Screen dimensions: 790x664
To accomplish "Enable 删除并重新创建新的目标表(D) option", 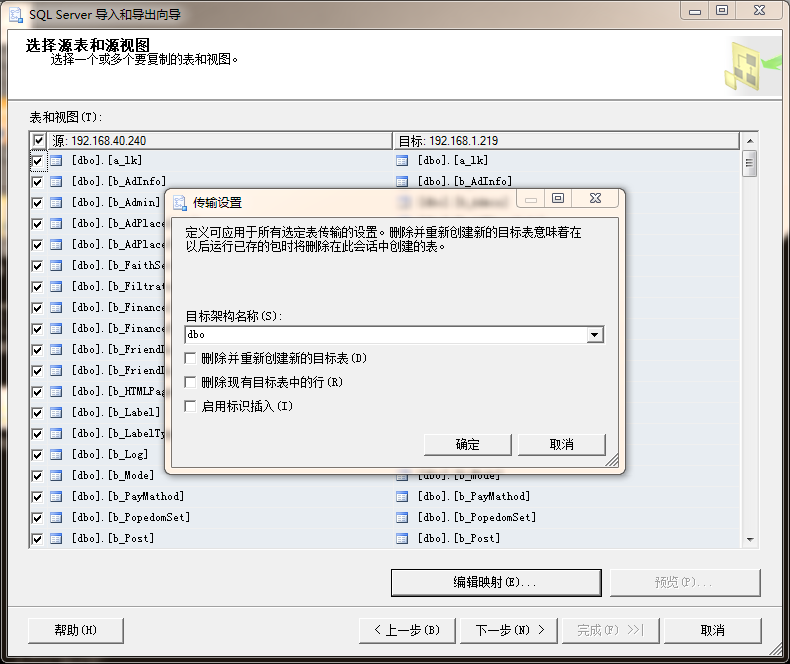I will pyautogui.click(x=190, y=358).
